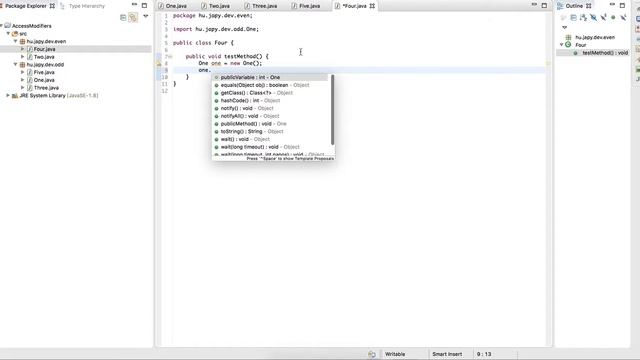Screen dimensions: 640x360
Task: Collapse all in Package Explorer toolbar
Action: coord(123,18)
